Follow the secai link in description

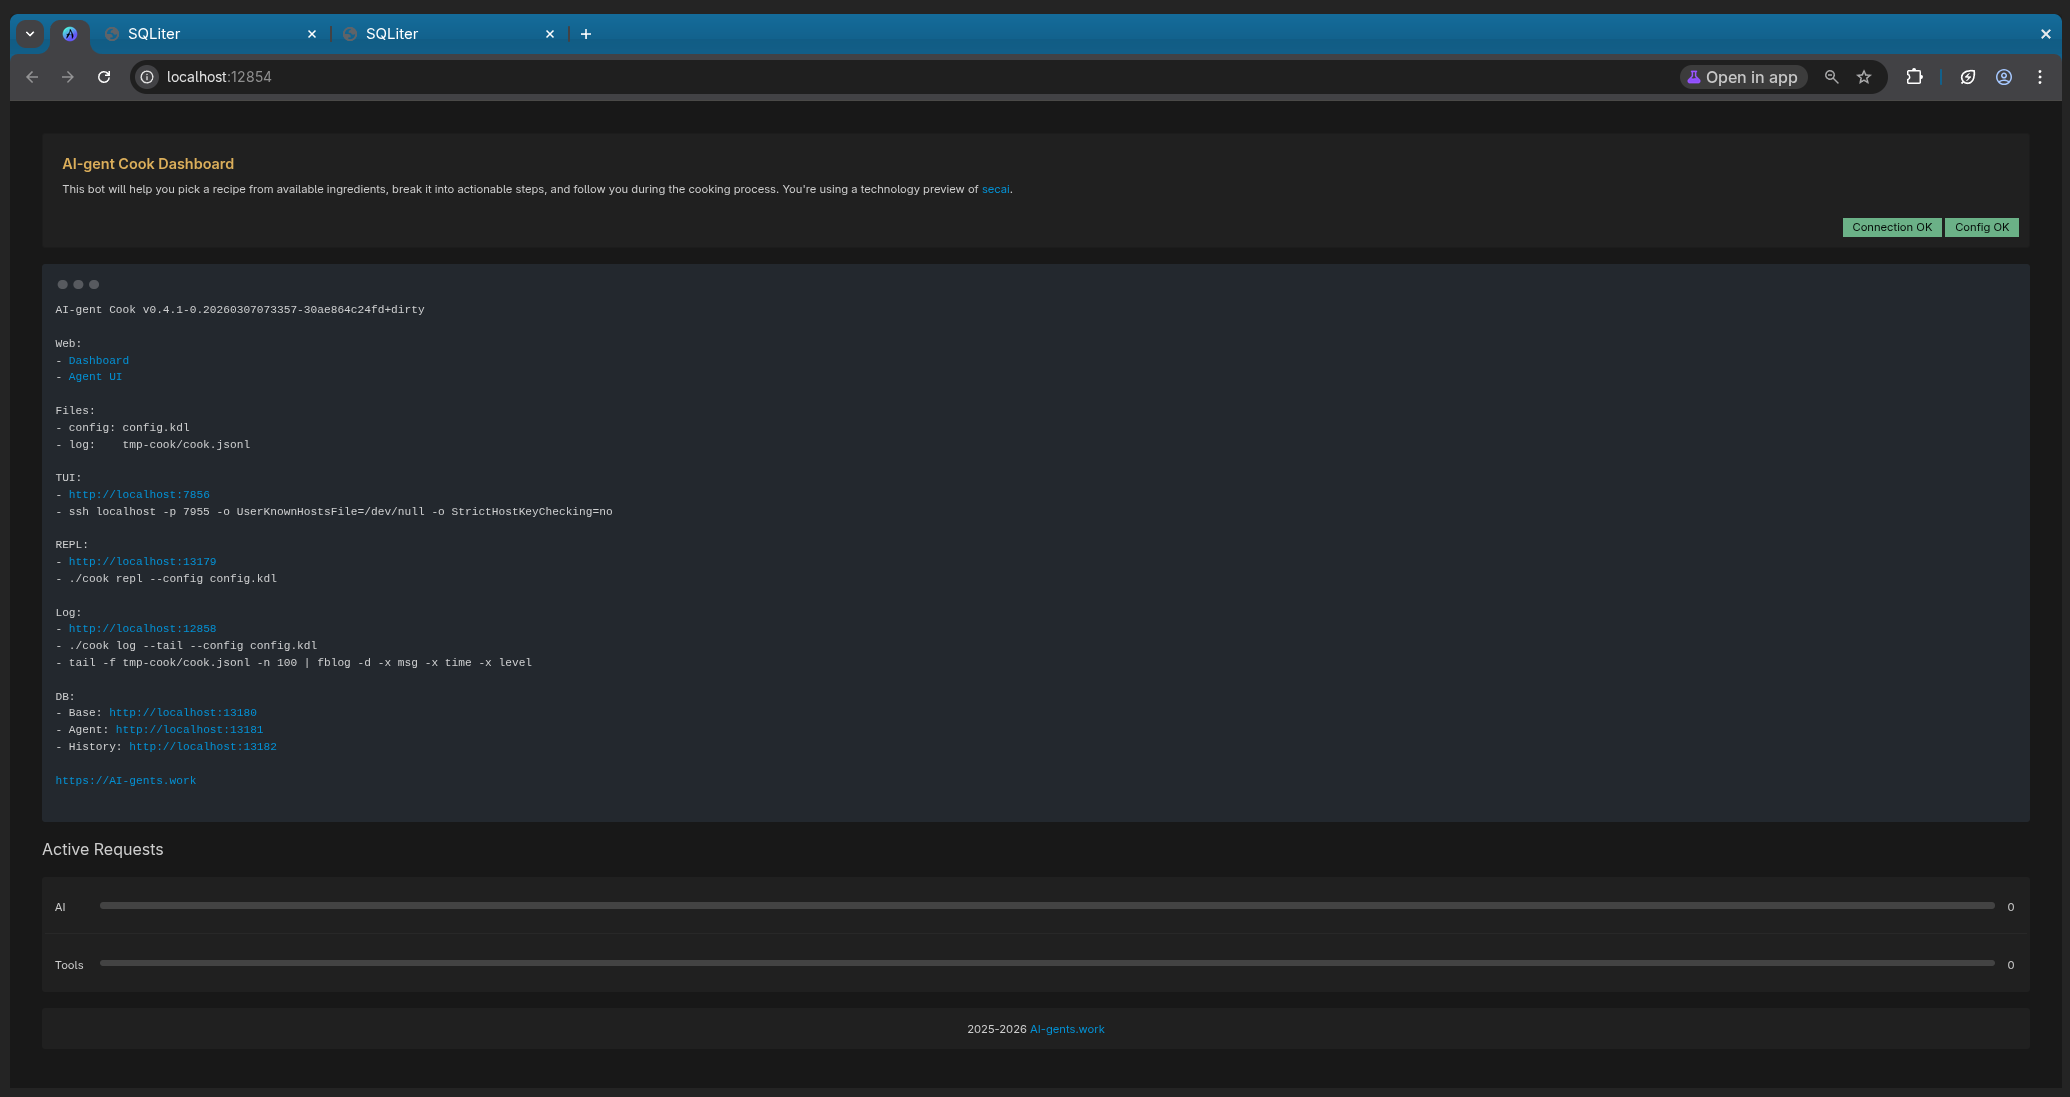995,189
